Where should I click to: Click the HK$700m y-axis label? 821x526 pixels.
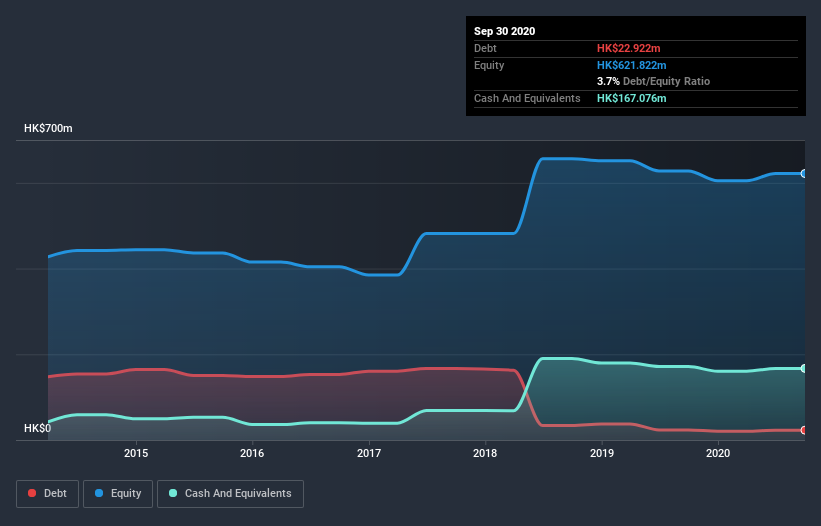48,128
